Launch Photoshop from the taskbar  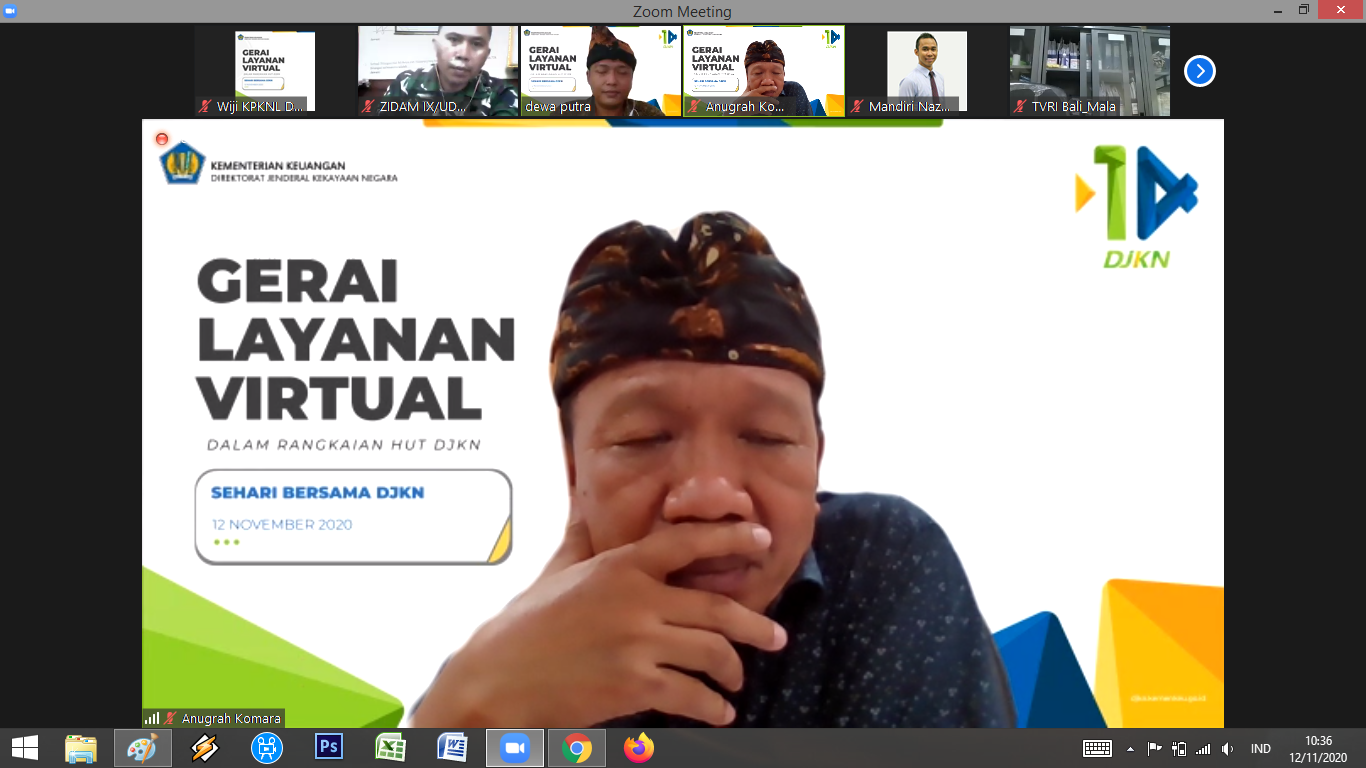pyautogui.click(x=328, y=748)
